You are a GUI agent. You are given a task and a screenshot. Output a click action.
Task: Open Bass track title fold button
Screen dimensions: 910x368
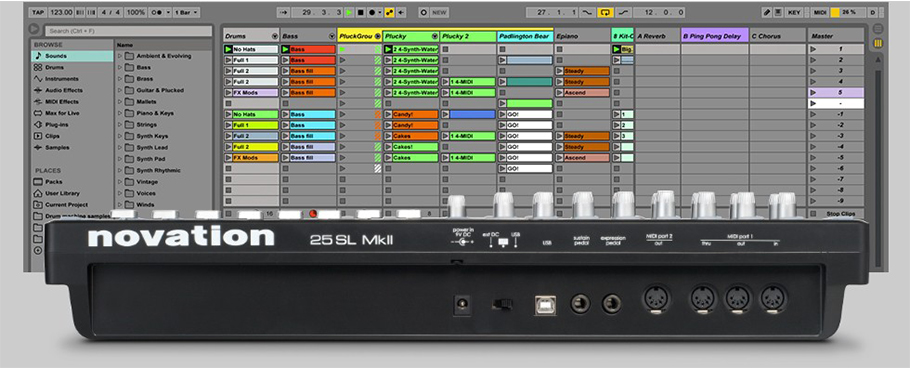[x=331, y=36]
